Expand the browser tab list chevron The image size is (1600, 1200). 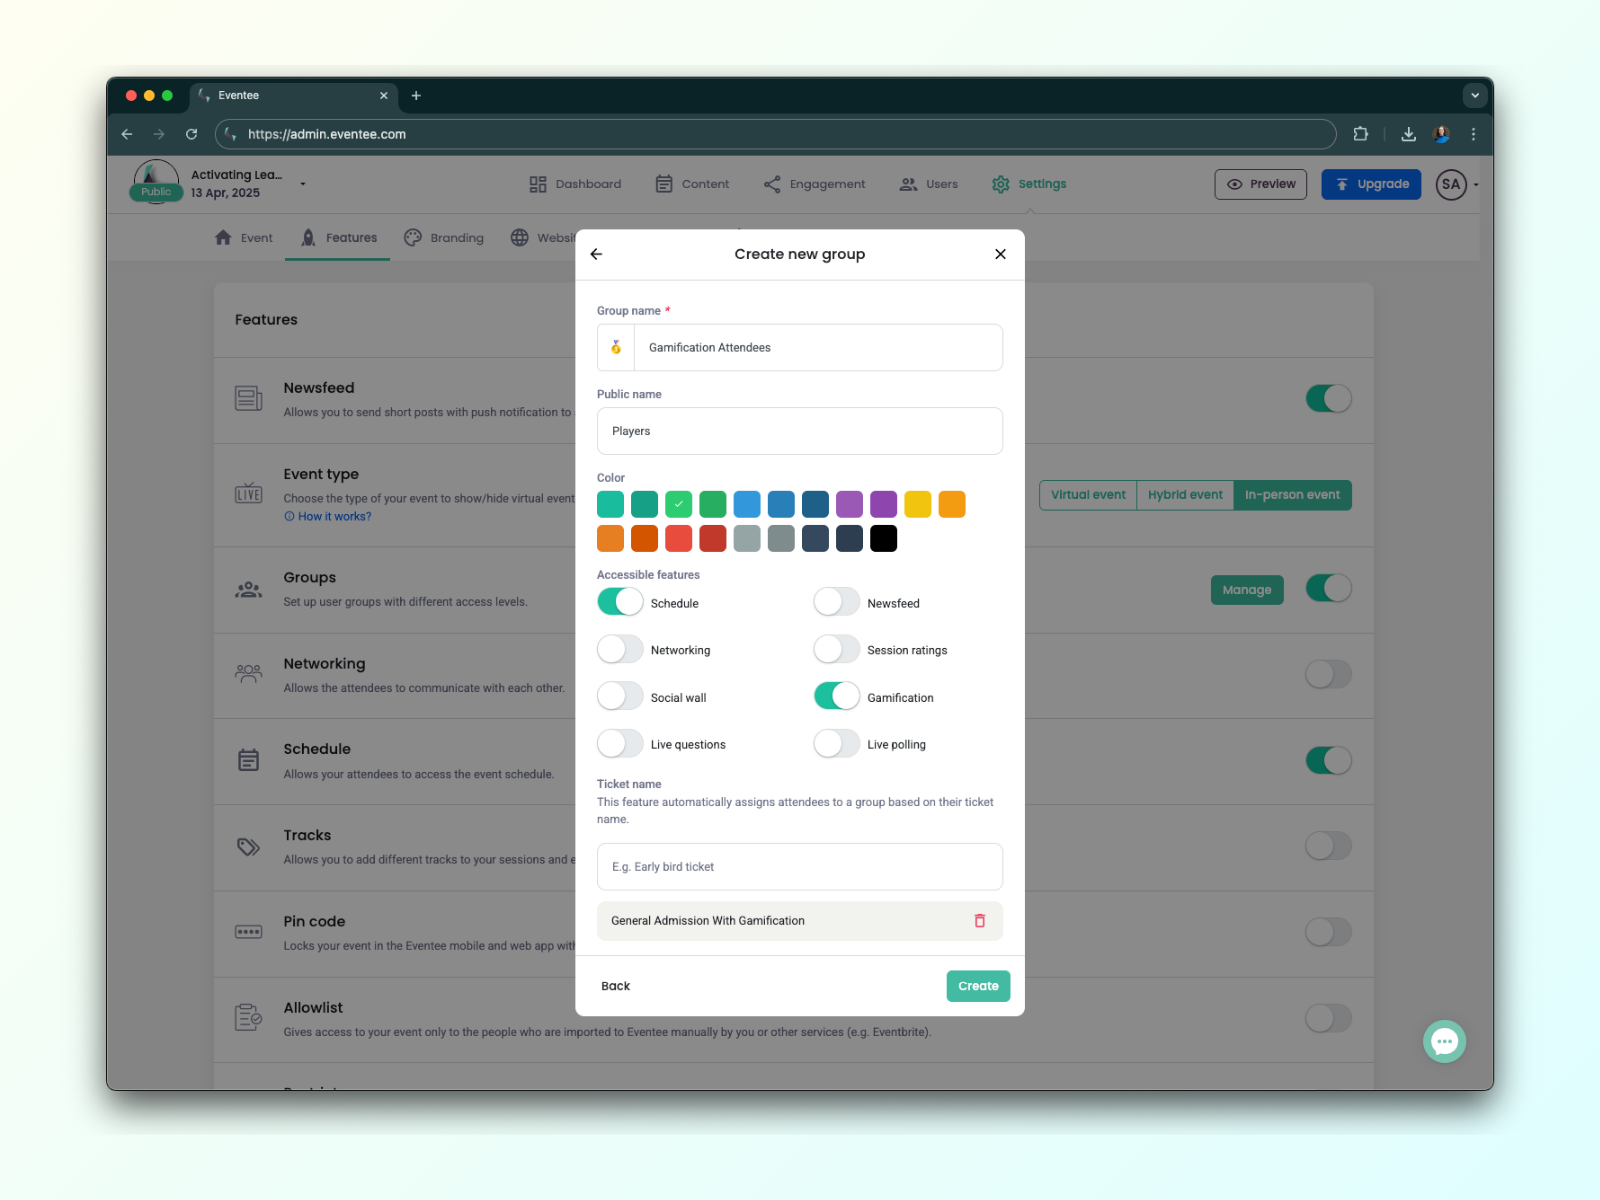(1475, 96)
